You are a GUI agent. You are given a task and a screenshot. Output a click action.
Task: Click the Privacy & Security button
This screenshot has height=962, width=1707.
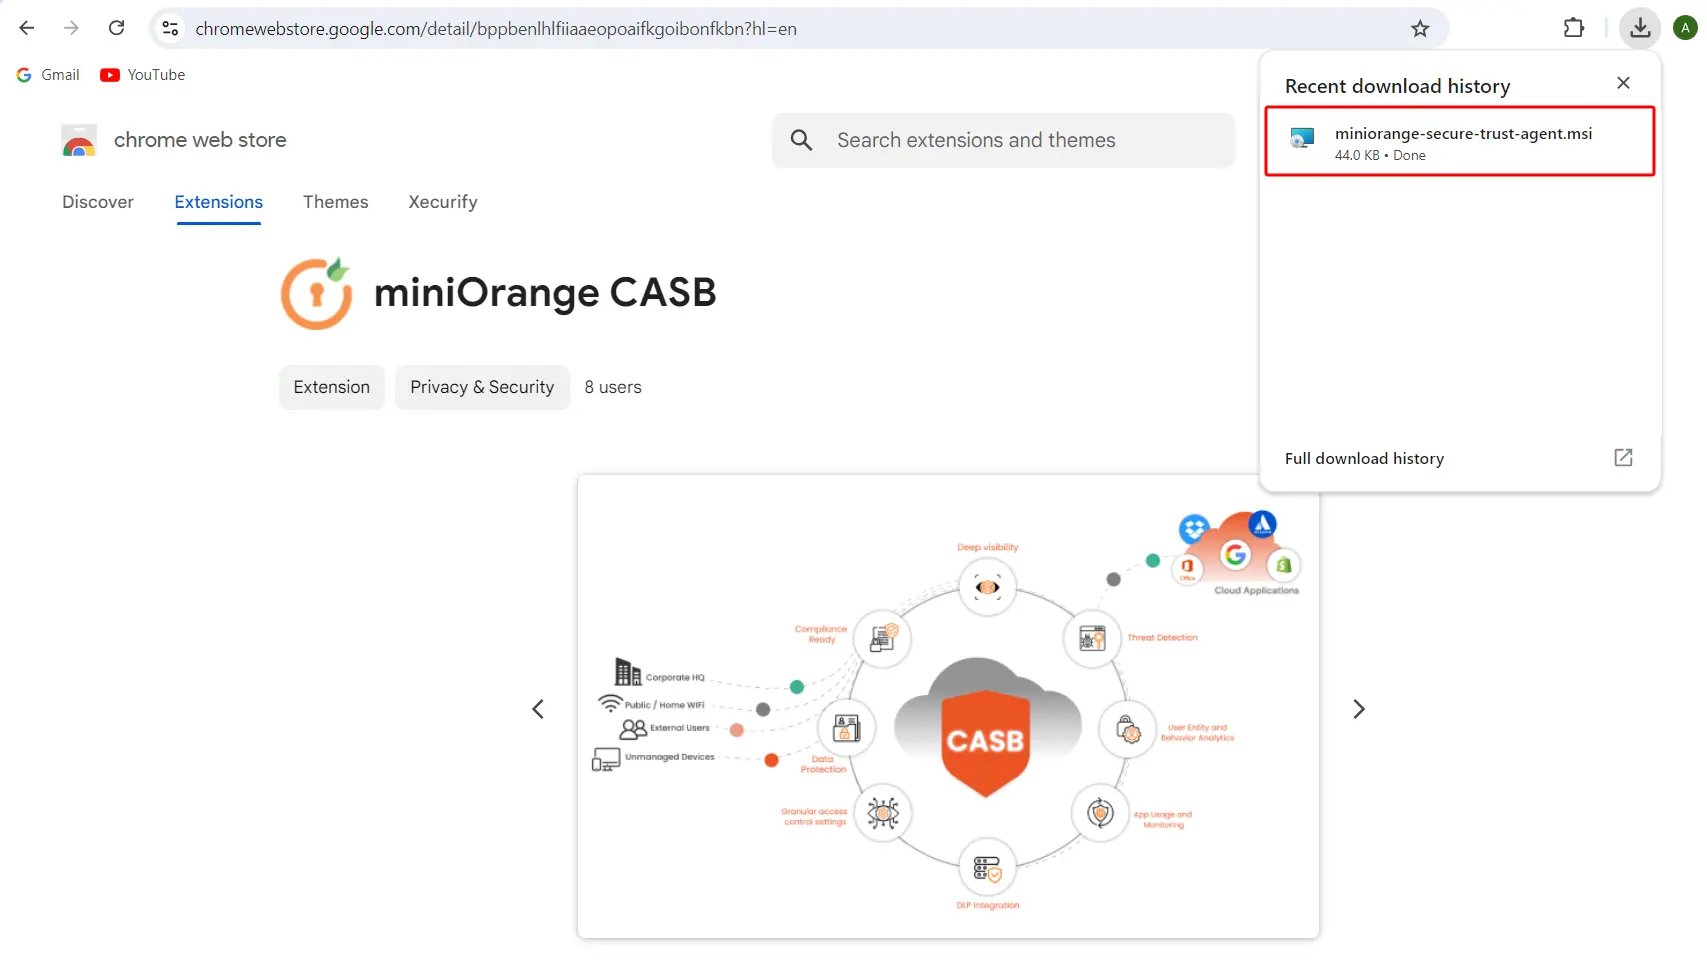click(482, 387)
